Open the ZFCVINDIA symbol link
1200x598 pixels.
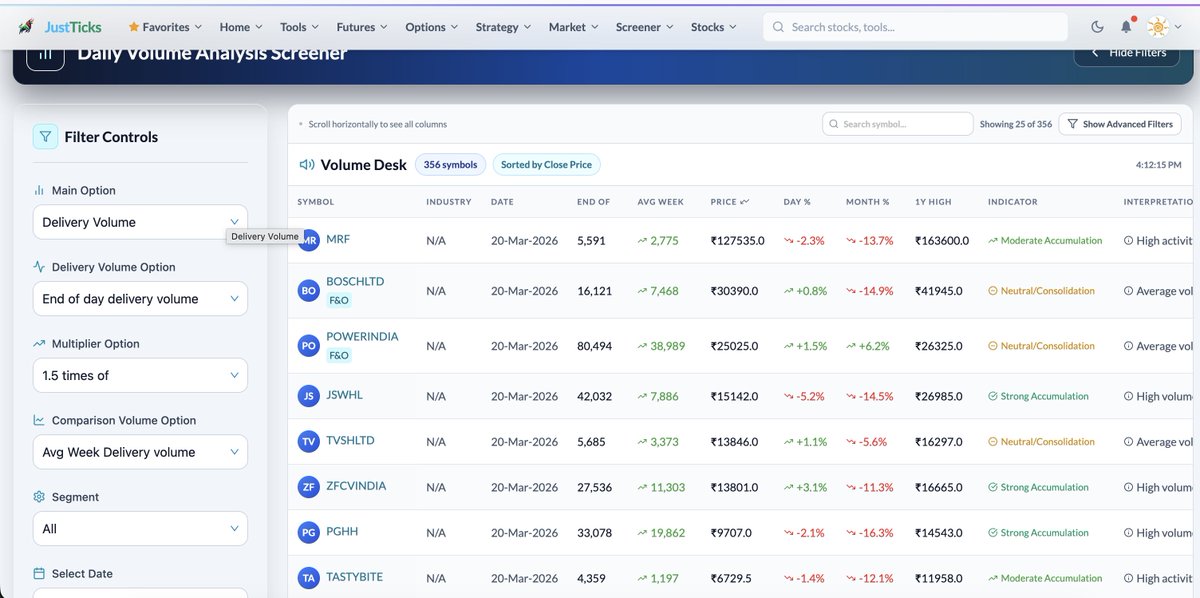pos(356,486)
